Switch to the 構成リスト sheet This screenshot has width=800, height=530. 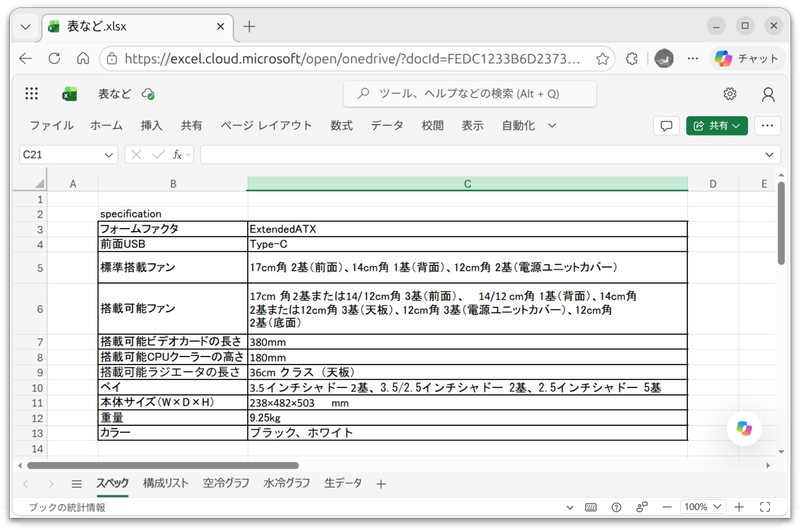[165, 484]
